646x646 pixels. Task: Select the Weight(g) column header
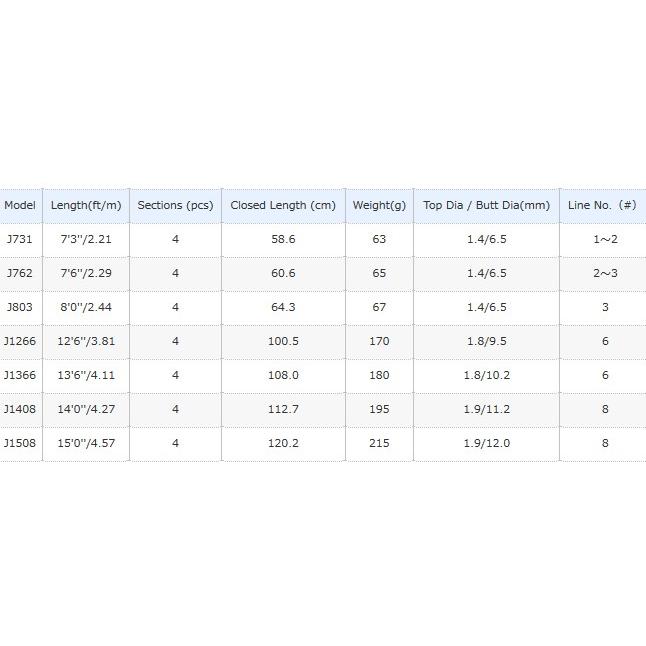point(379,205)
